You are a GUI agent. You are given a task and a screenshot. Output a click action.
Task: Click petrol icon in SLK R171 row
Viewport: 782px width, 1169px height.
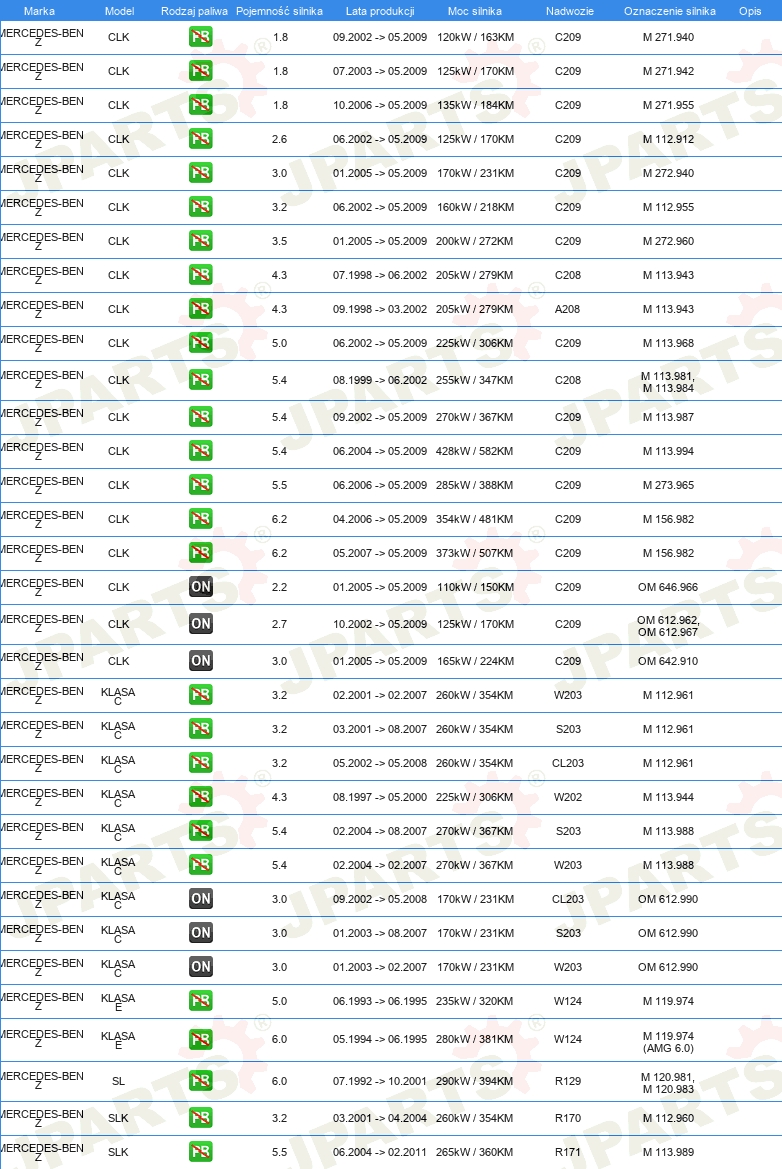click(x=201, y=1152)
